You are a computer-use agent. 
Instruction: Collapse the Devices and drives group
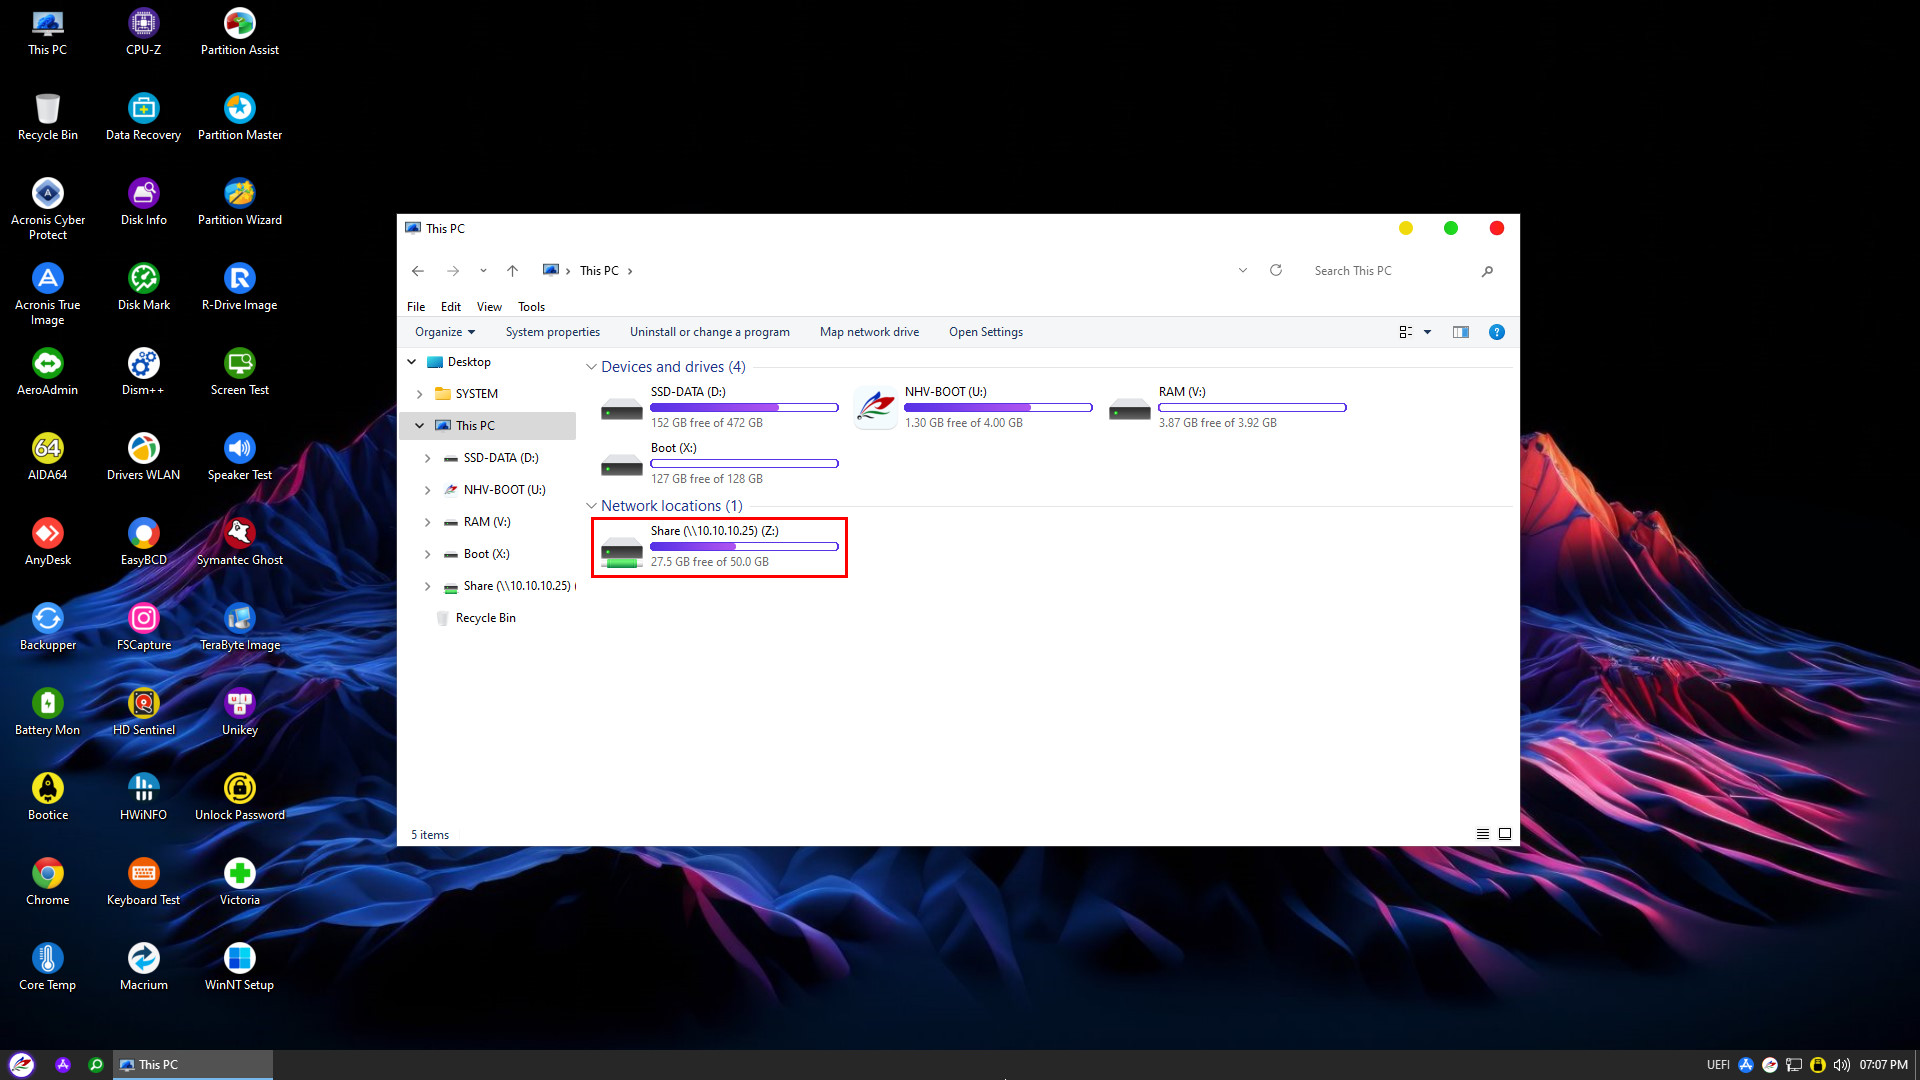click(591, 367)
